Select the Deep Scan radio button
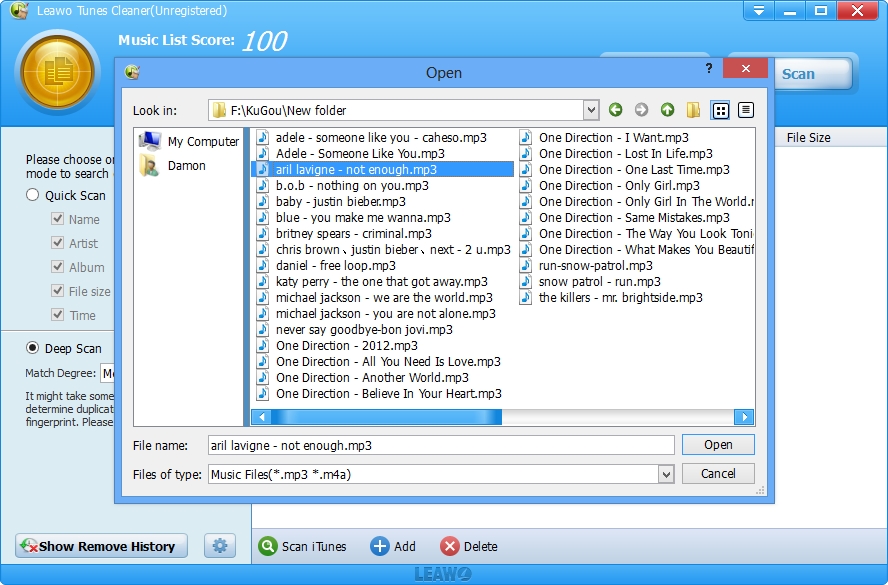This screenshot has width=888, height=585. (34, 348)
